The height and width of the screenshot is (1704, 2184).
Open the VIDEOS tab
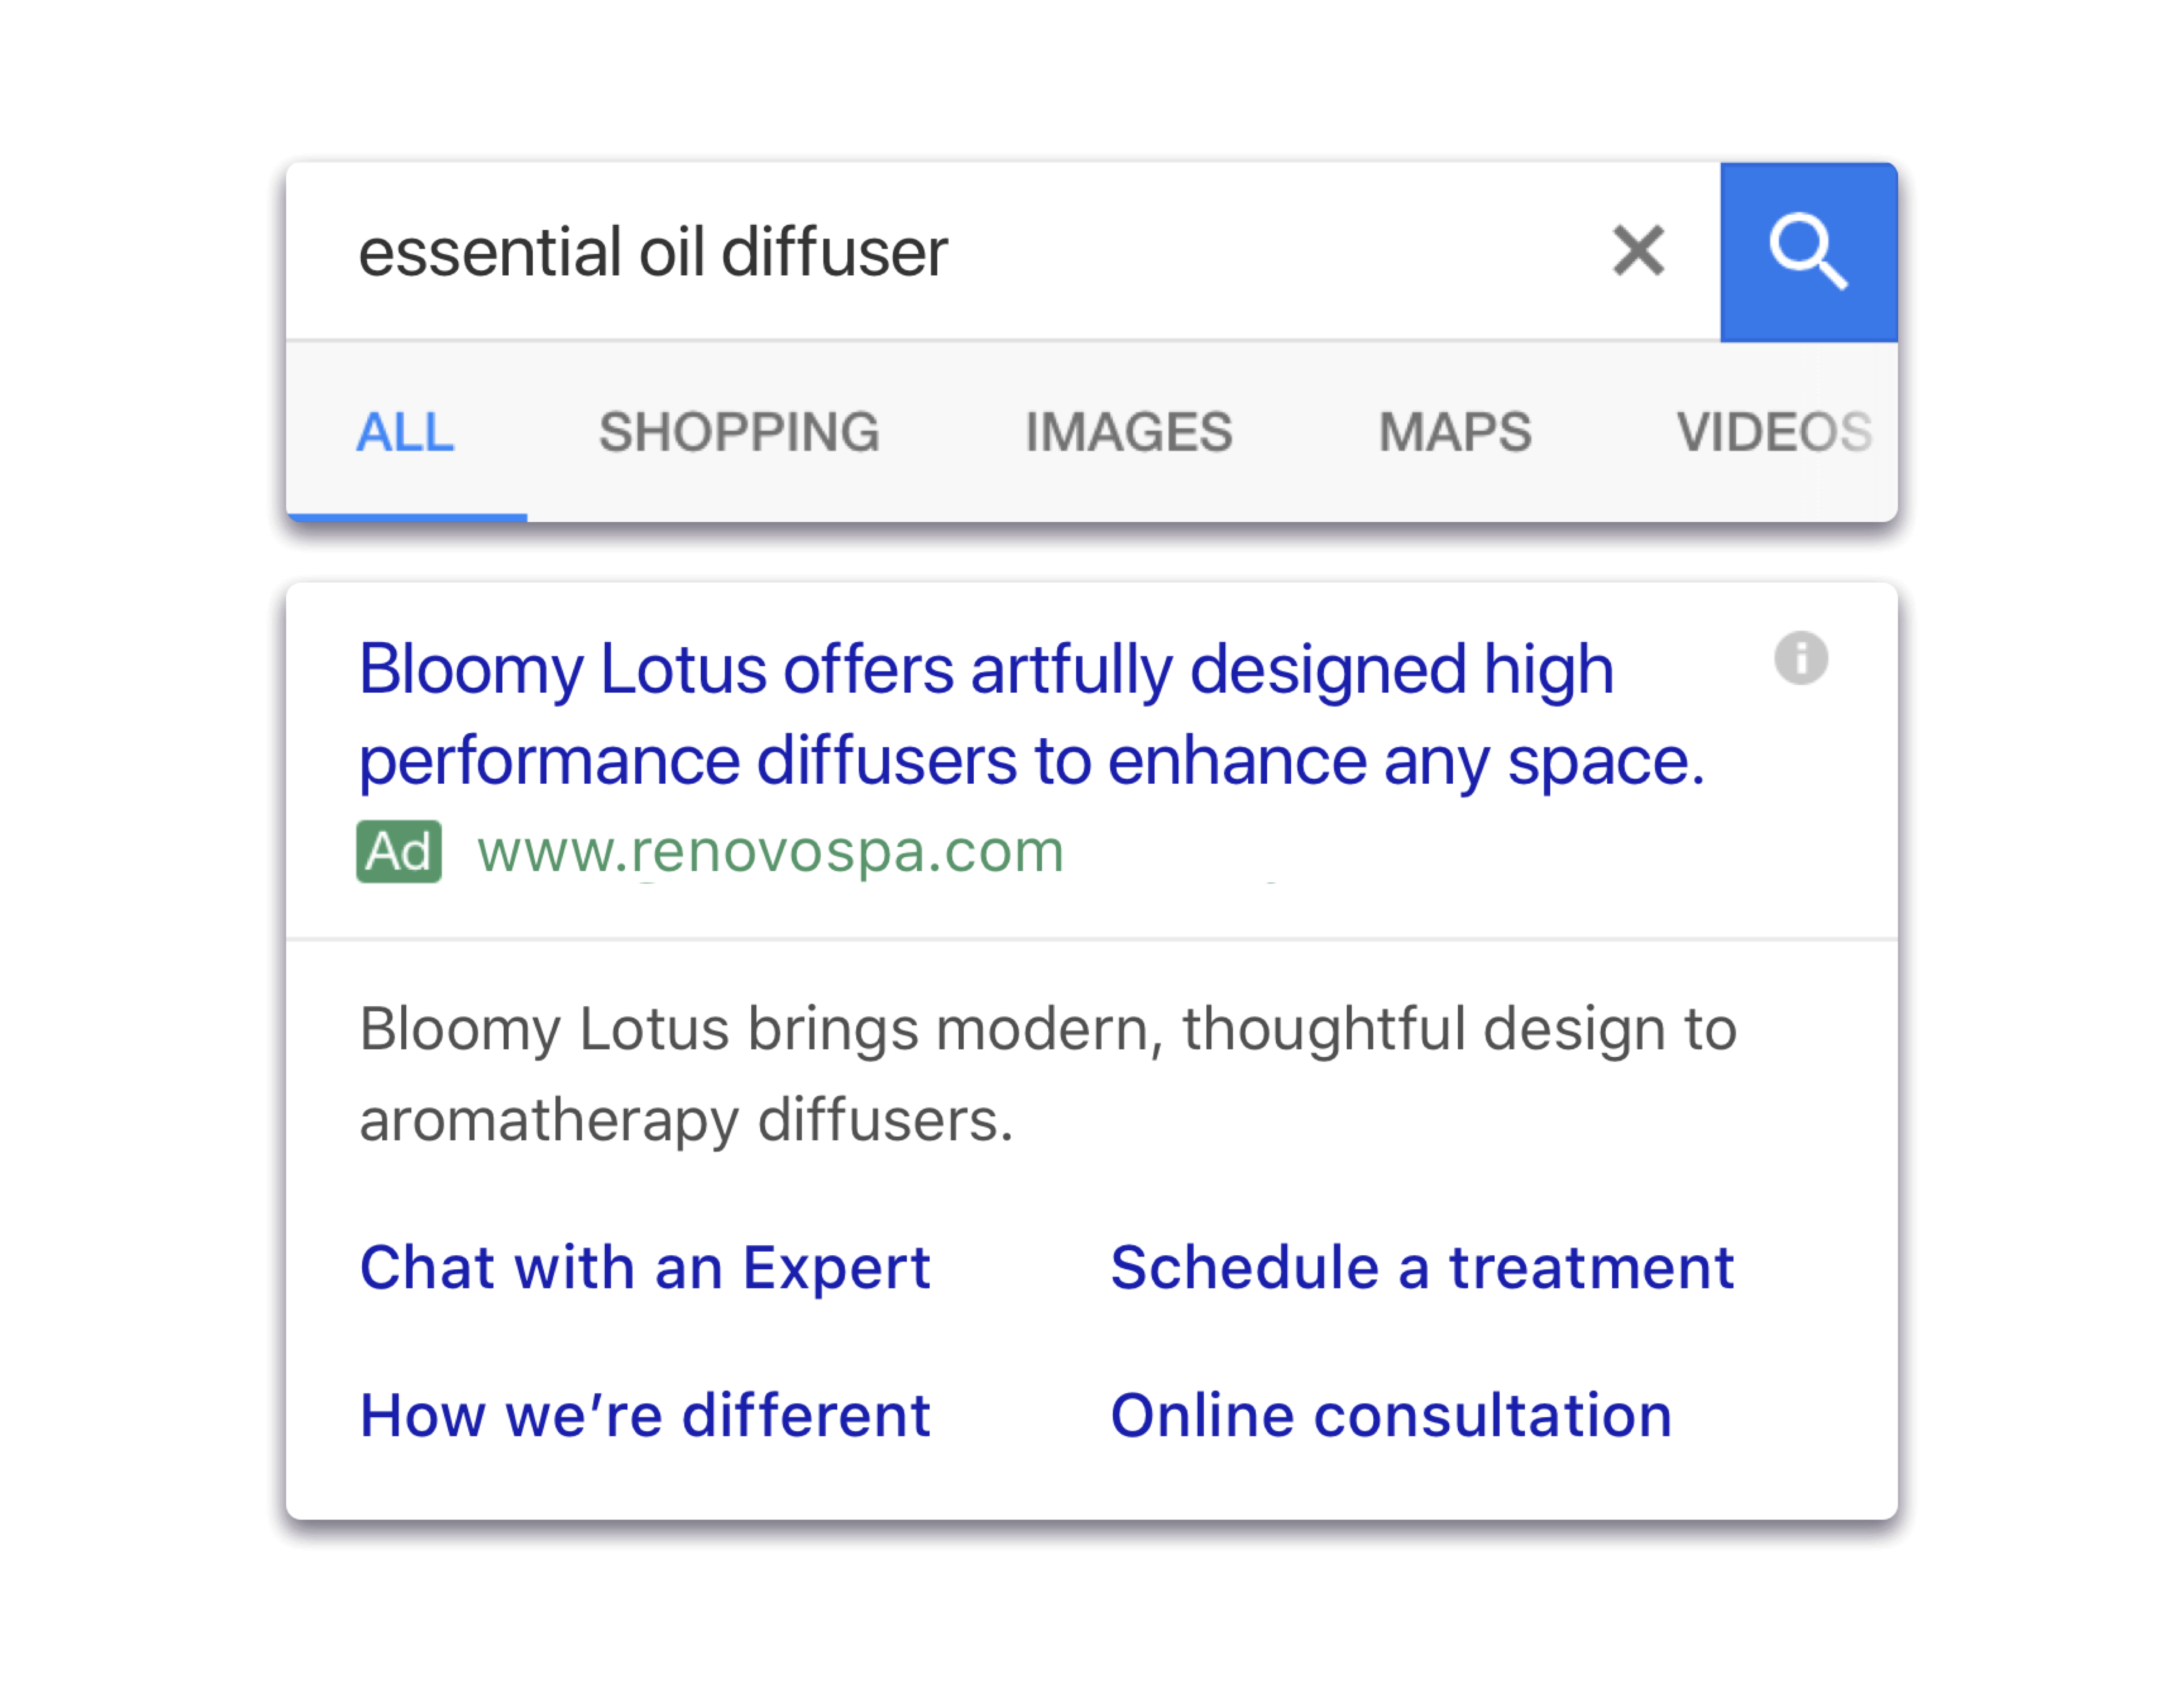[1774, 432]
